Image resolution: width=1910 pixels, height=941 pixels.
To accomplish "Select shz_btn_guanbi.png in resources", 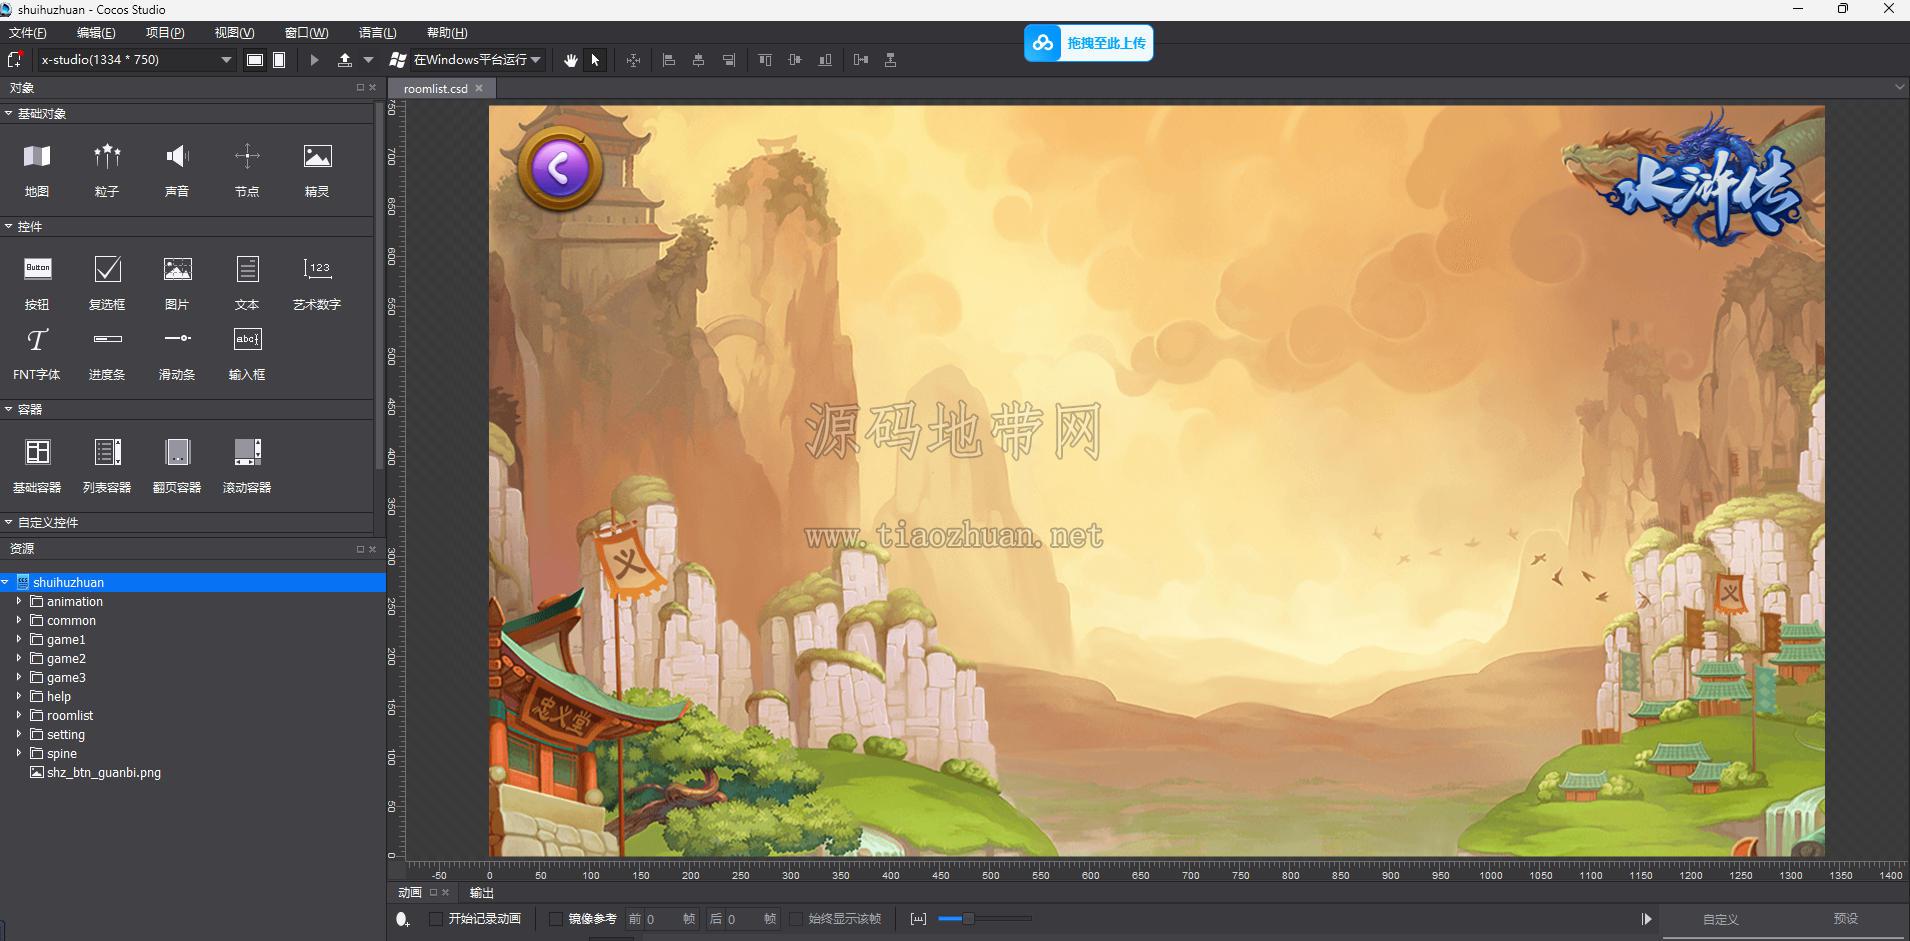I will click(104, 773).
